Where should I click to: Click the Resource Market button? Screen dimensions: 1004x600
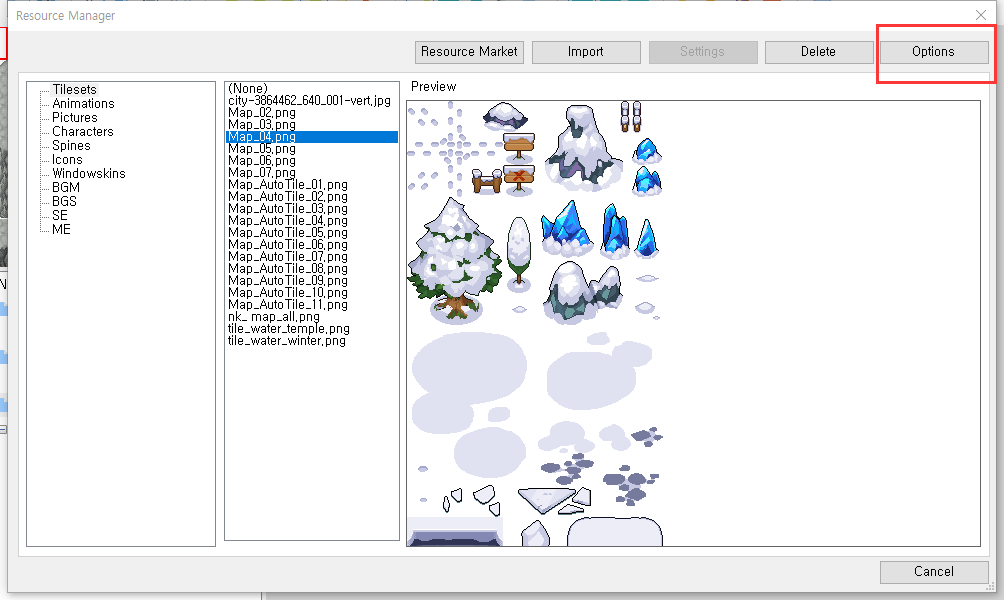point(469,52)
